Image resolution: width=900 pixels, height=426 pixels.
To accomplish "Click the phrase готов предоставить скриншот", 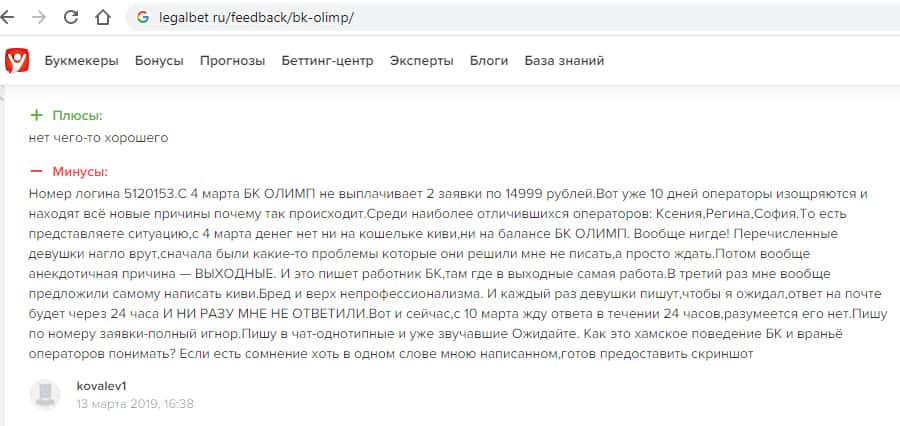I will pos(657,354).
